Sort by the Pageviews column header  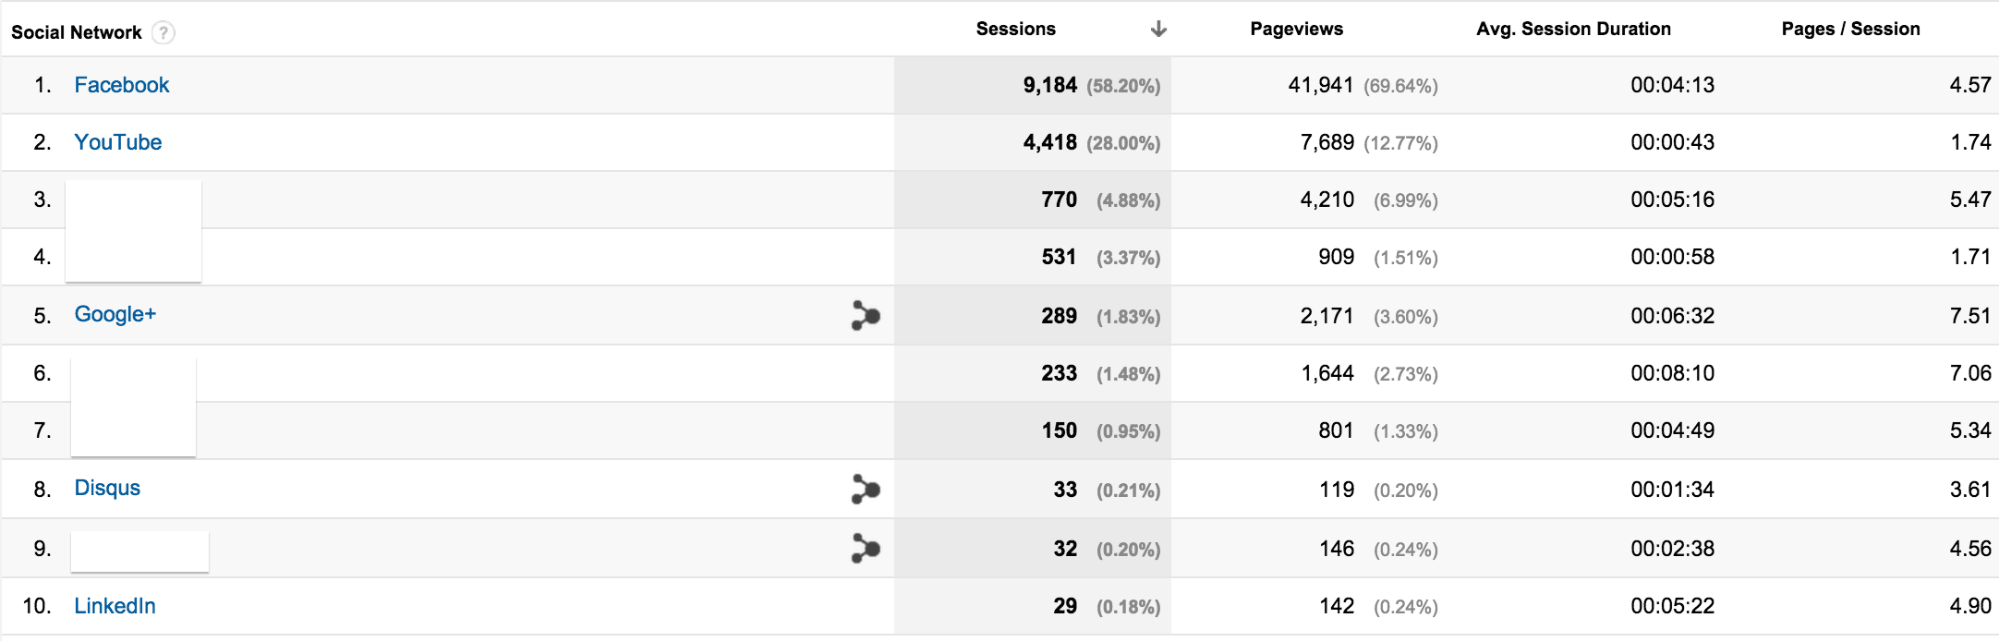click(x=1296, y=29)
